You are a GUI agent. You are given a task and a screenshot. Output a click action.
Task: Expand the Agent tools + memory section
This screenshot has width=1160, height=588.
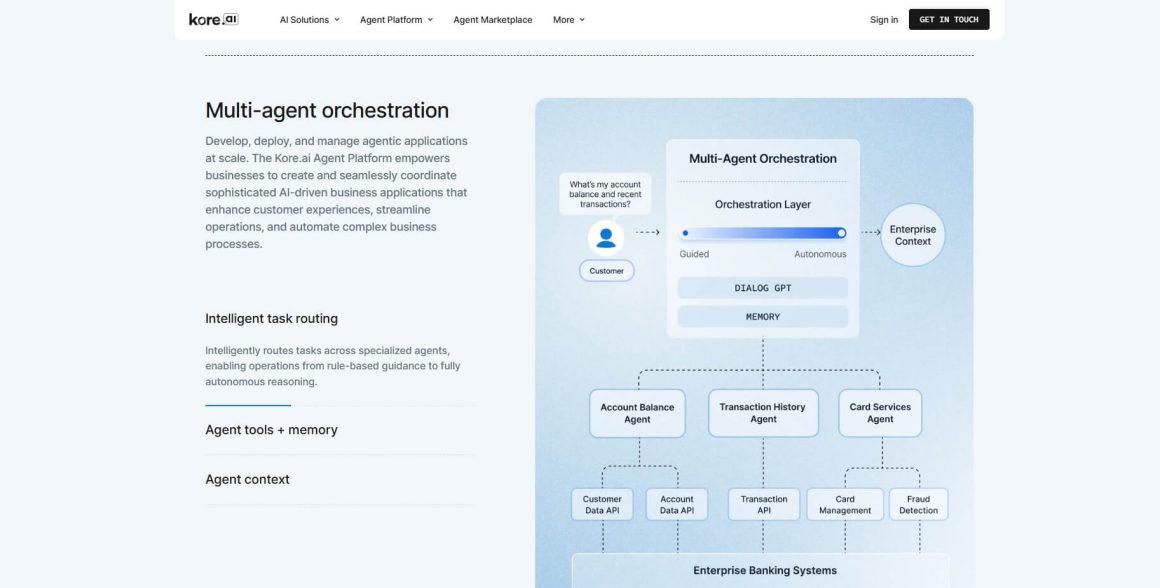(x=271, y=430)
